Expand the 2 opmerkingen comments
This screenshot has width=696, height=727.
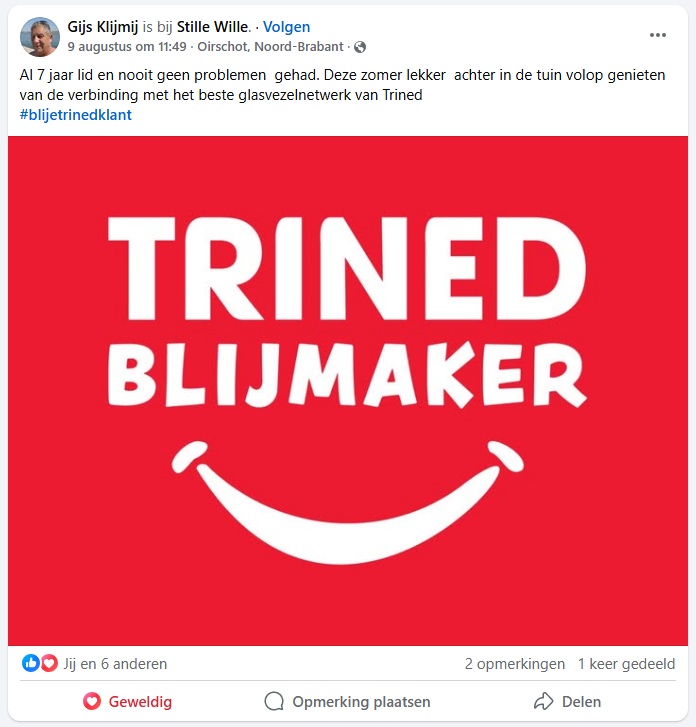coord(515,663)
